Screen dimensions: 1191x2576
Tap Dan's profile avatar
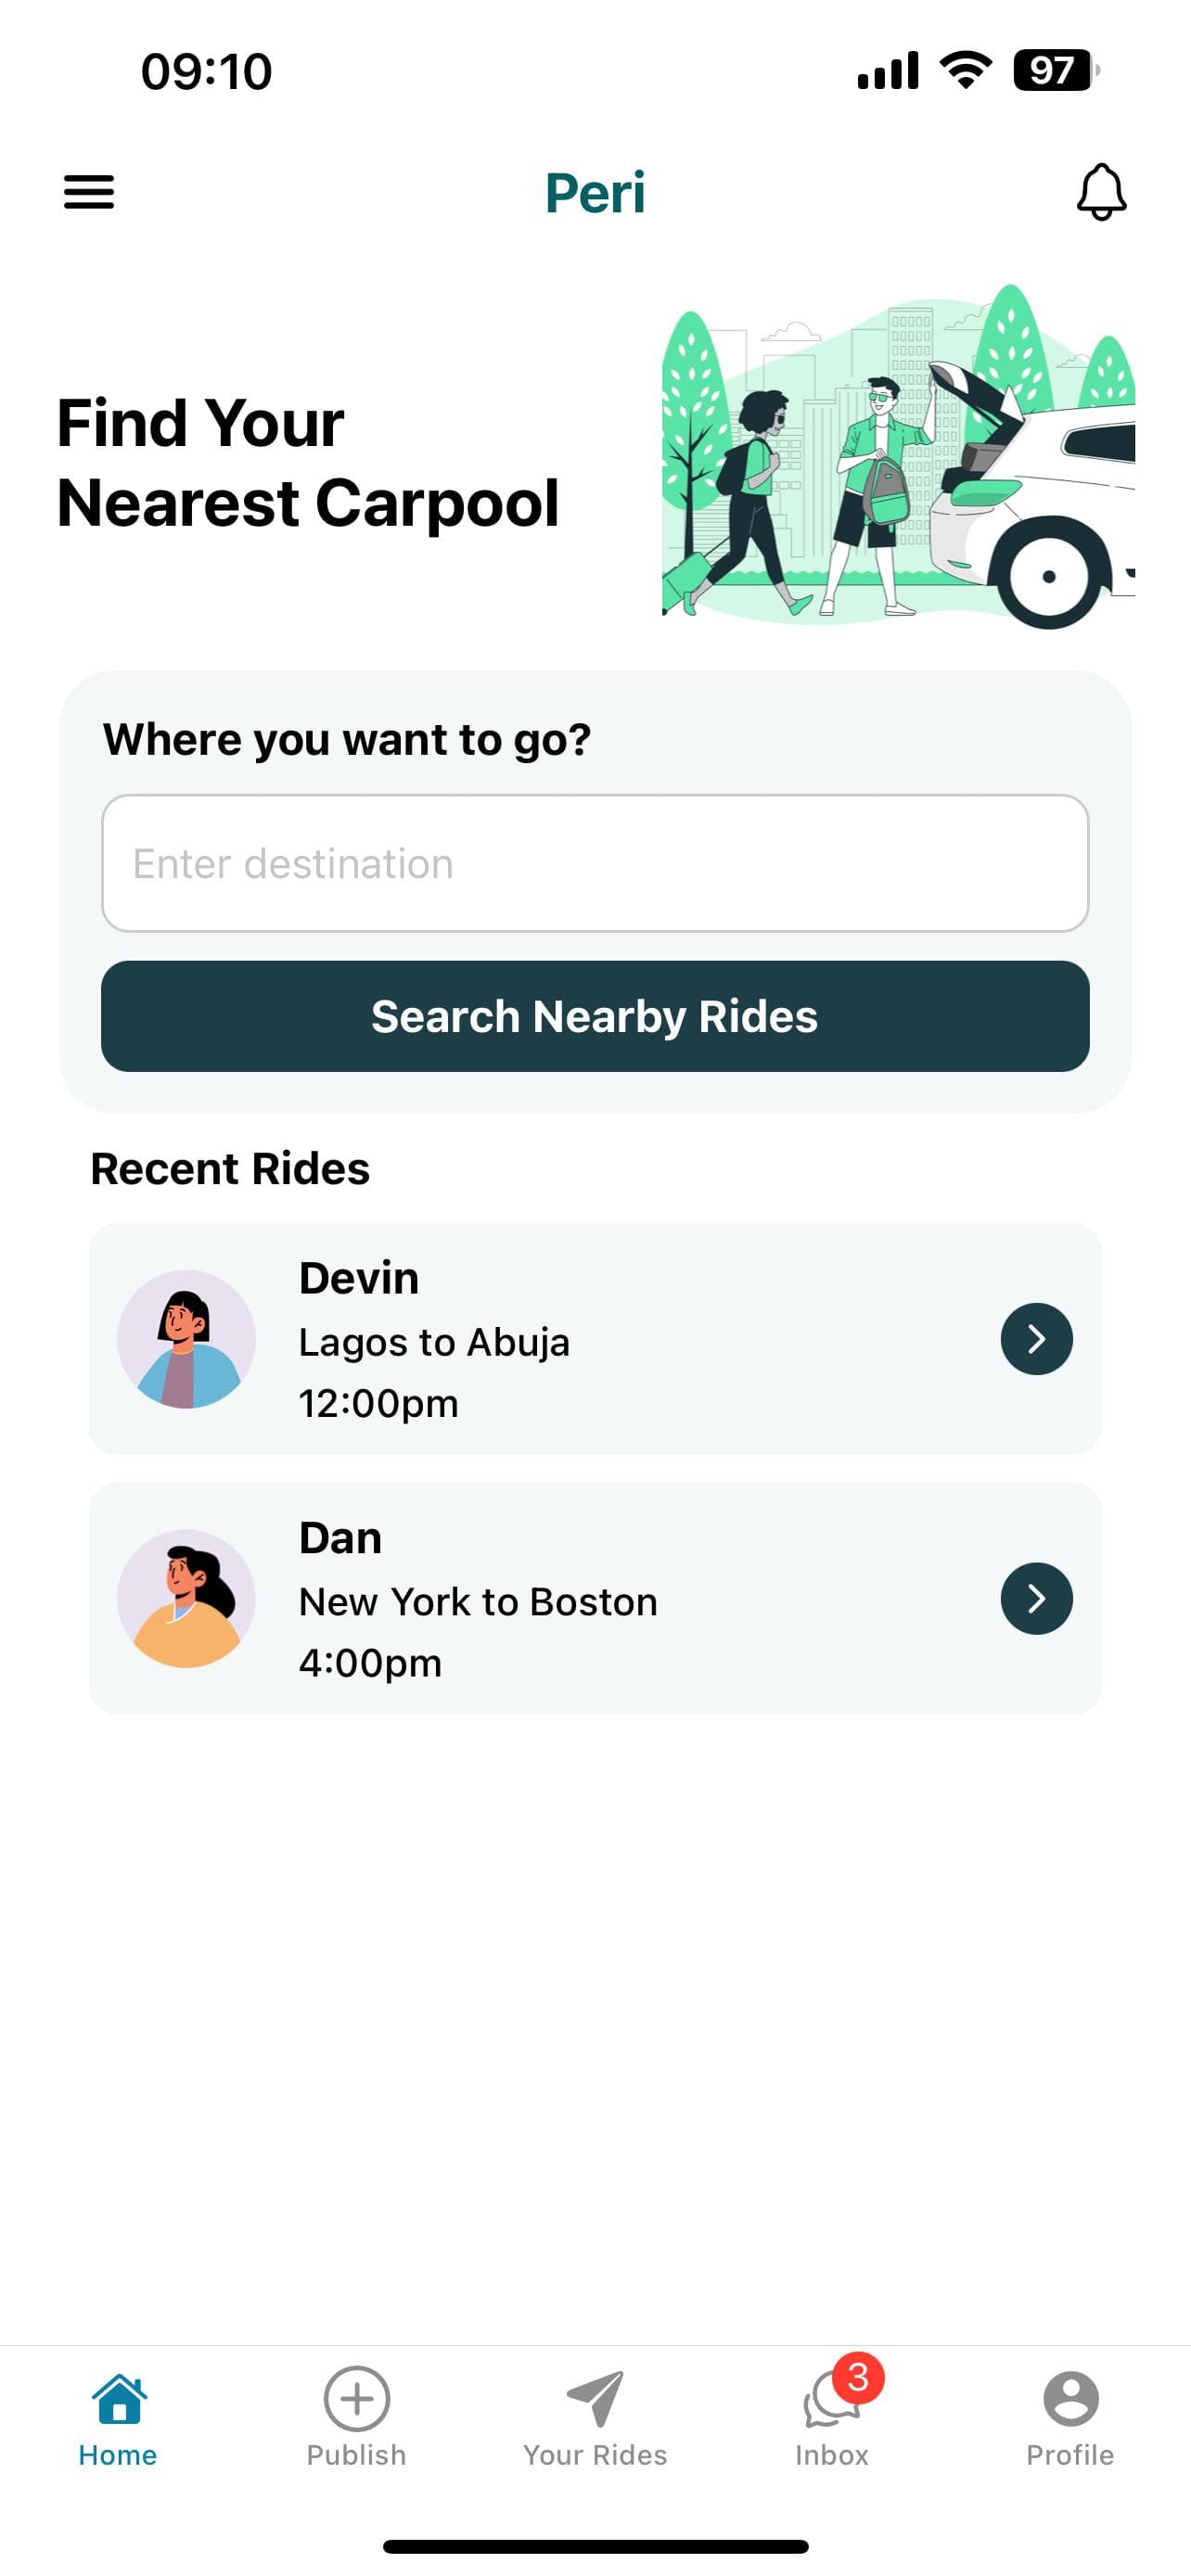coord(186,1598)
